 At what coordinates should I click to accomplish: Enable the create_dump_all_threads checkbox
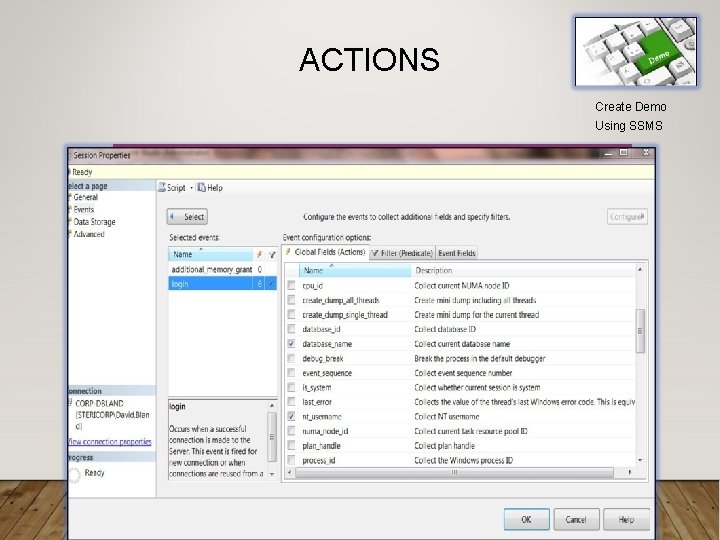pyautogui.click(x=291, y=300)
